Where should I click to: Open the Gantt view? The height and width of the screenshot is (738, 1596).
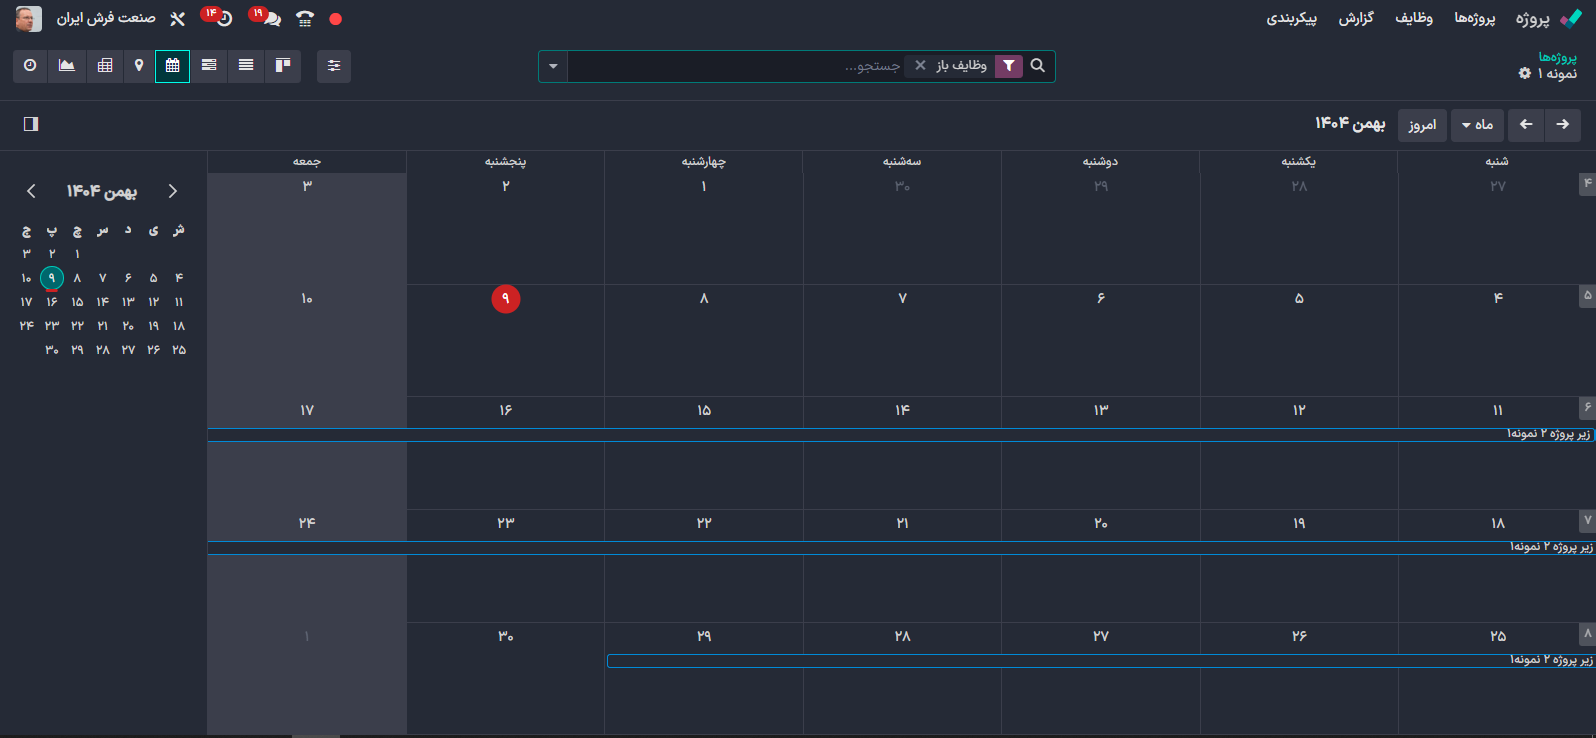(209, 66)
